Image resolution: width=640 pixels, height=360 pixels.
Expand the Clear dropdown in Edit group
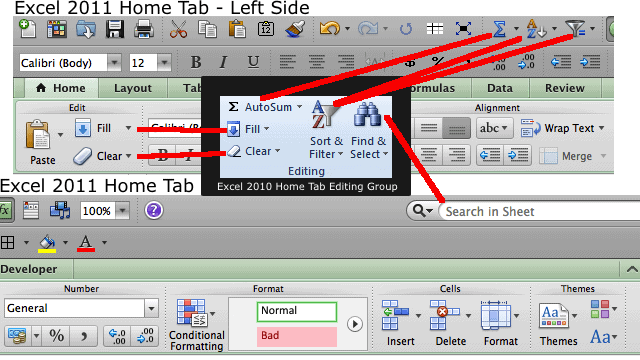tap(128, 156)
